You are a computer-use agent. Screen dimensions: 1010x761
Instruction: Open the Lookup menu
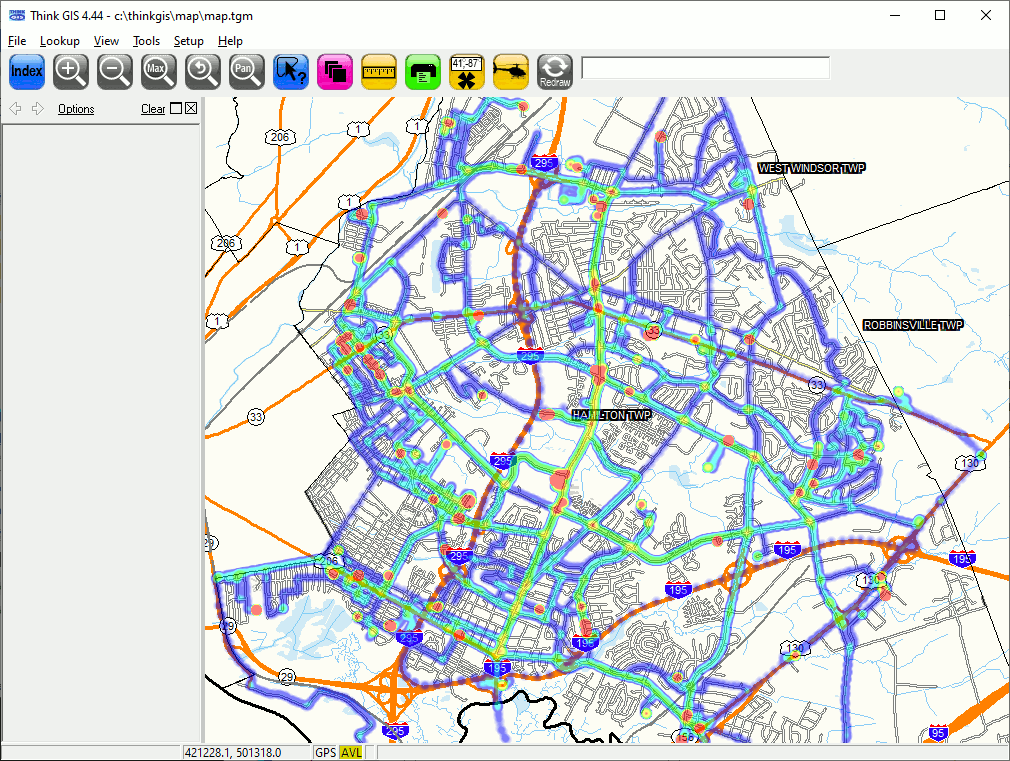pyautogui.click(x=60, y=41)
